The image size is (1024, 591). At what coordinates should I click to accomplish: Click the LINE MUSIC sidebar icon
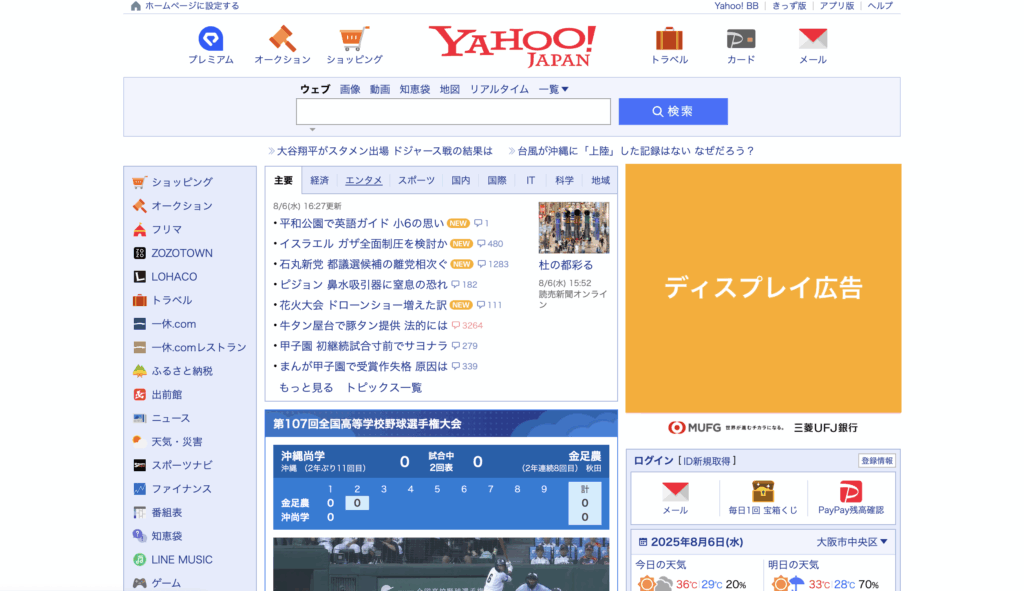[139, 560]
